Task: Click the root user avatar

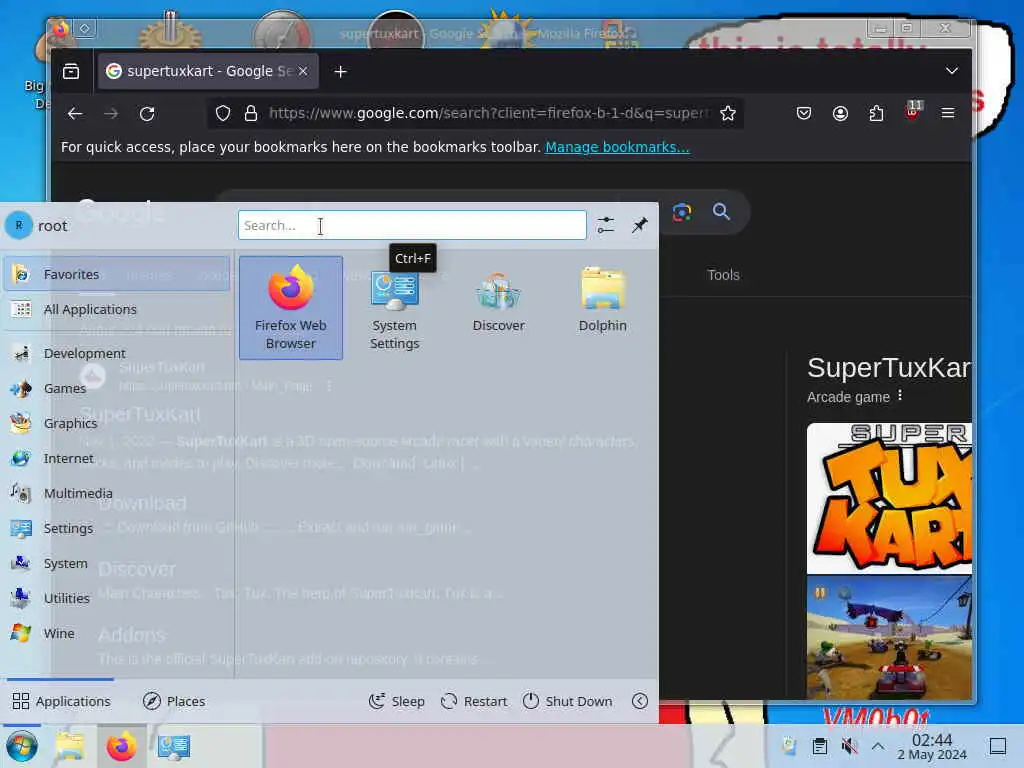Action: click(19, 225)
